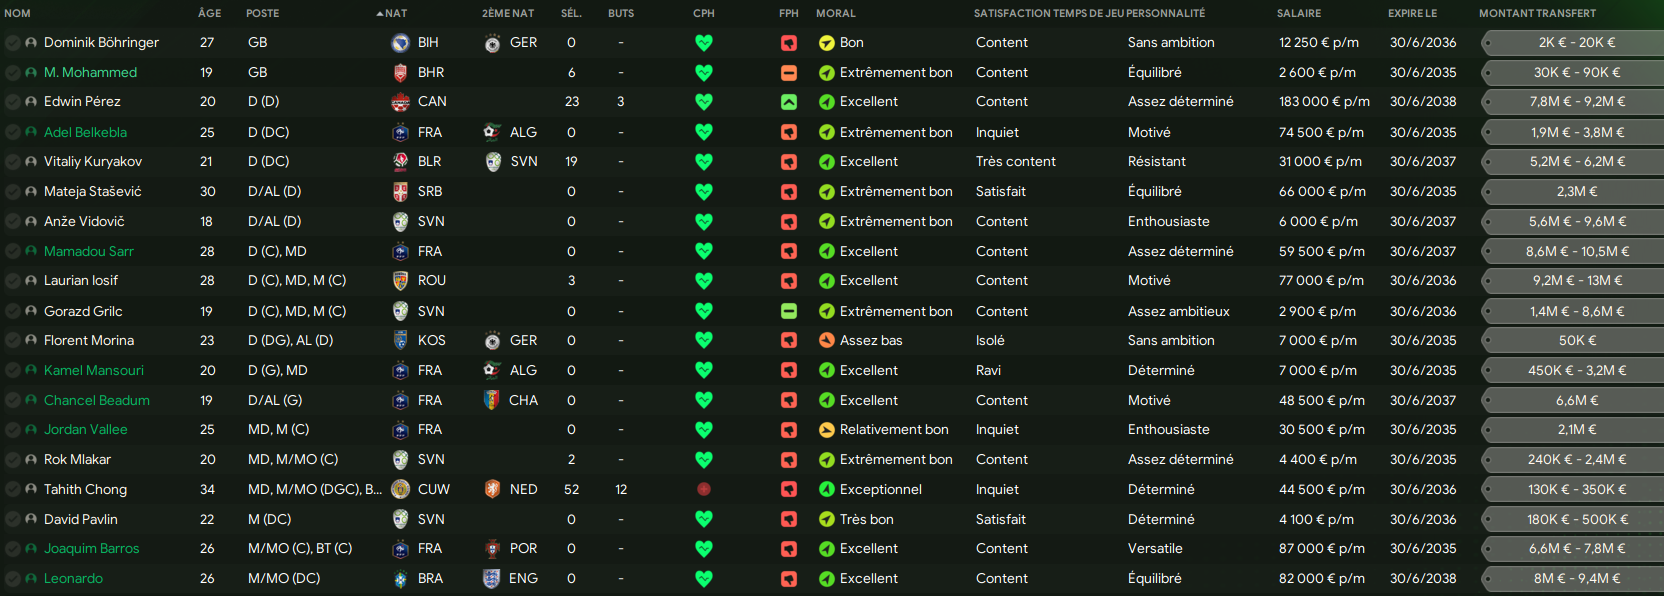Click Edwin Pérez transfer value bar 7,8M € - 9,2M €
Viewport: 1664px width, 596px height.
1572,102
